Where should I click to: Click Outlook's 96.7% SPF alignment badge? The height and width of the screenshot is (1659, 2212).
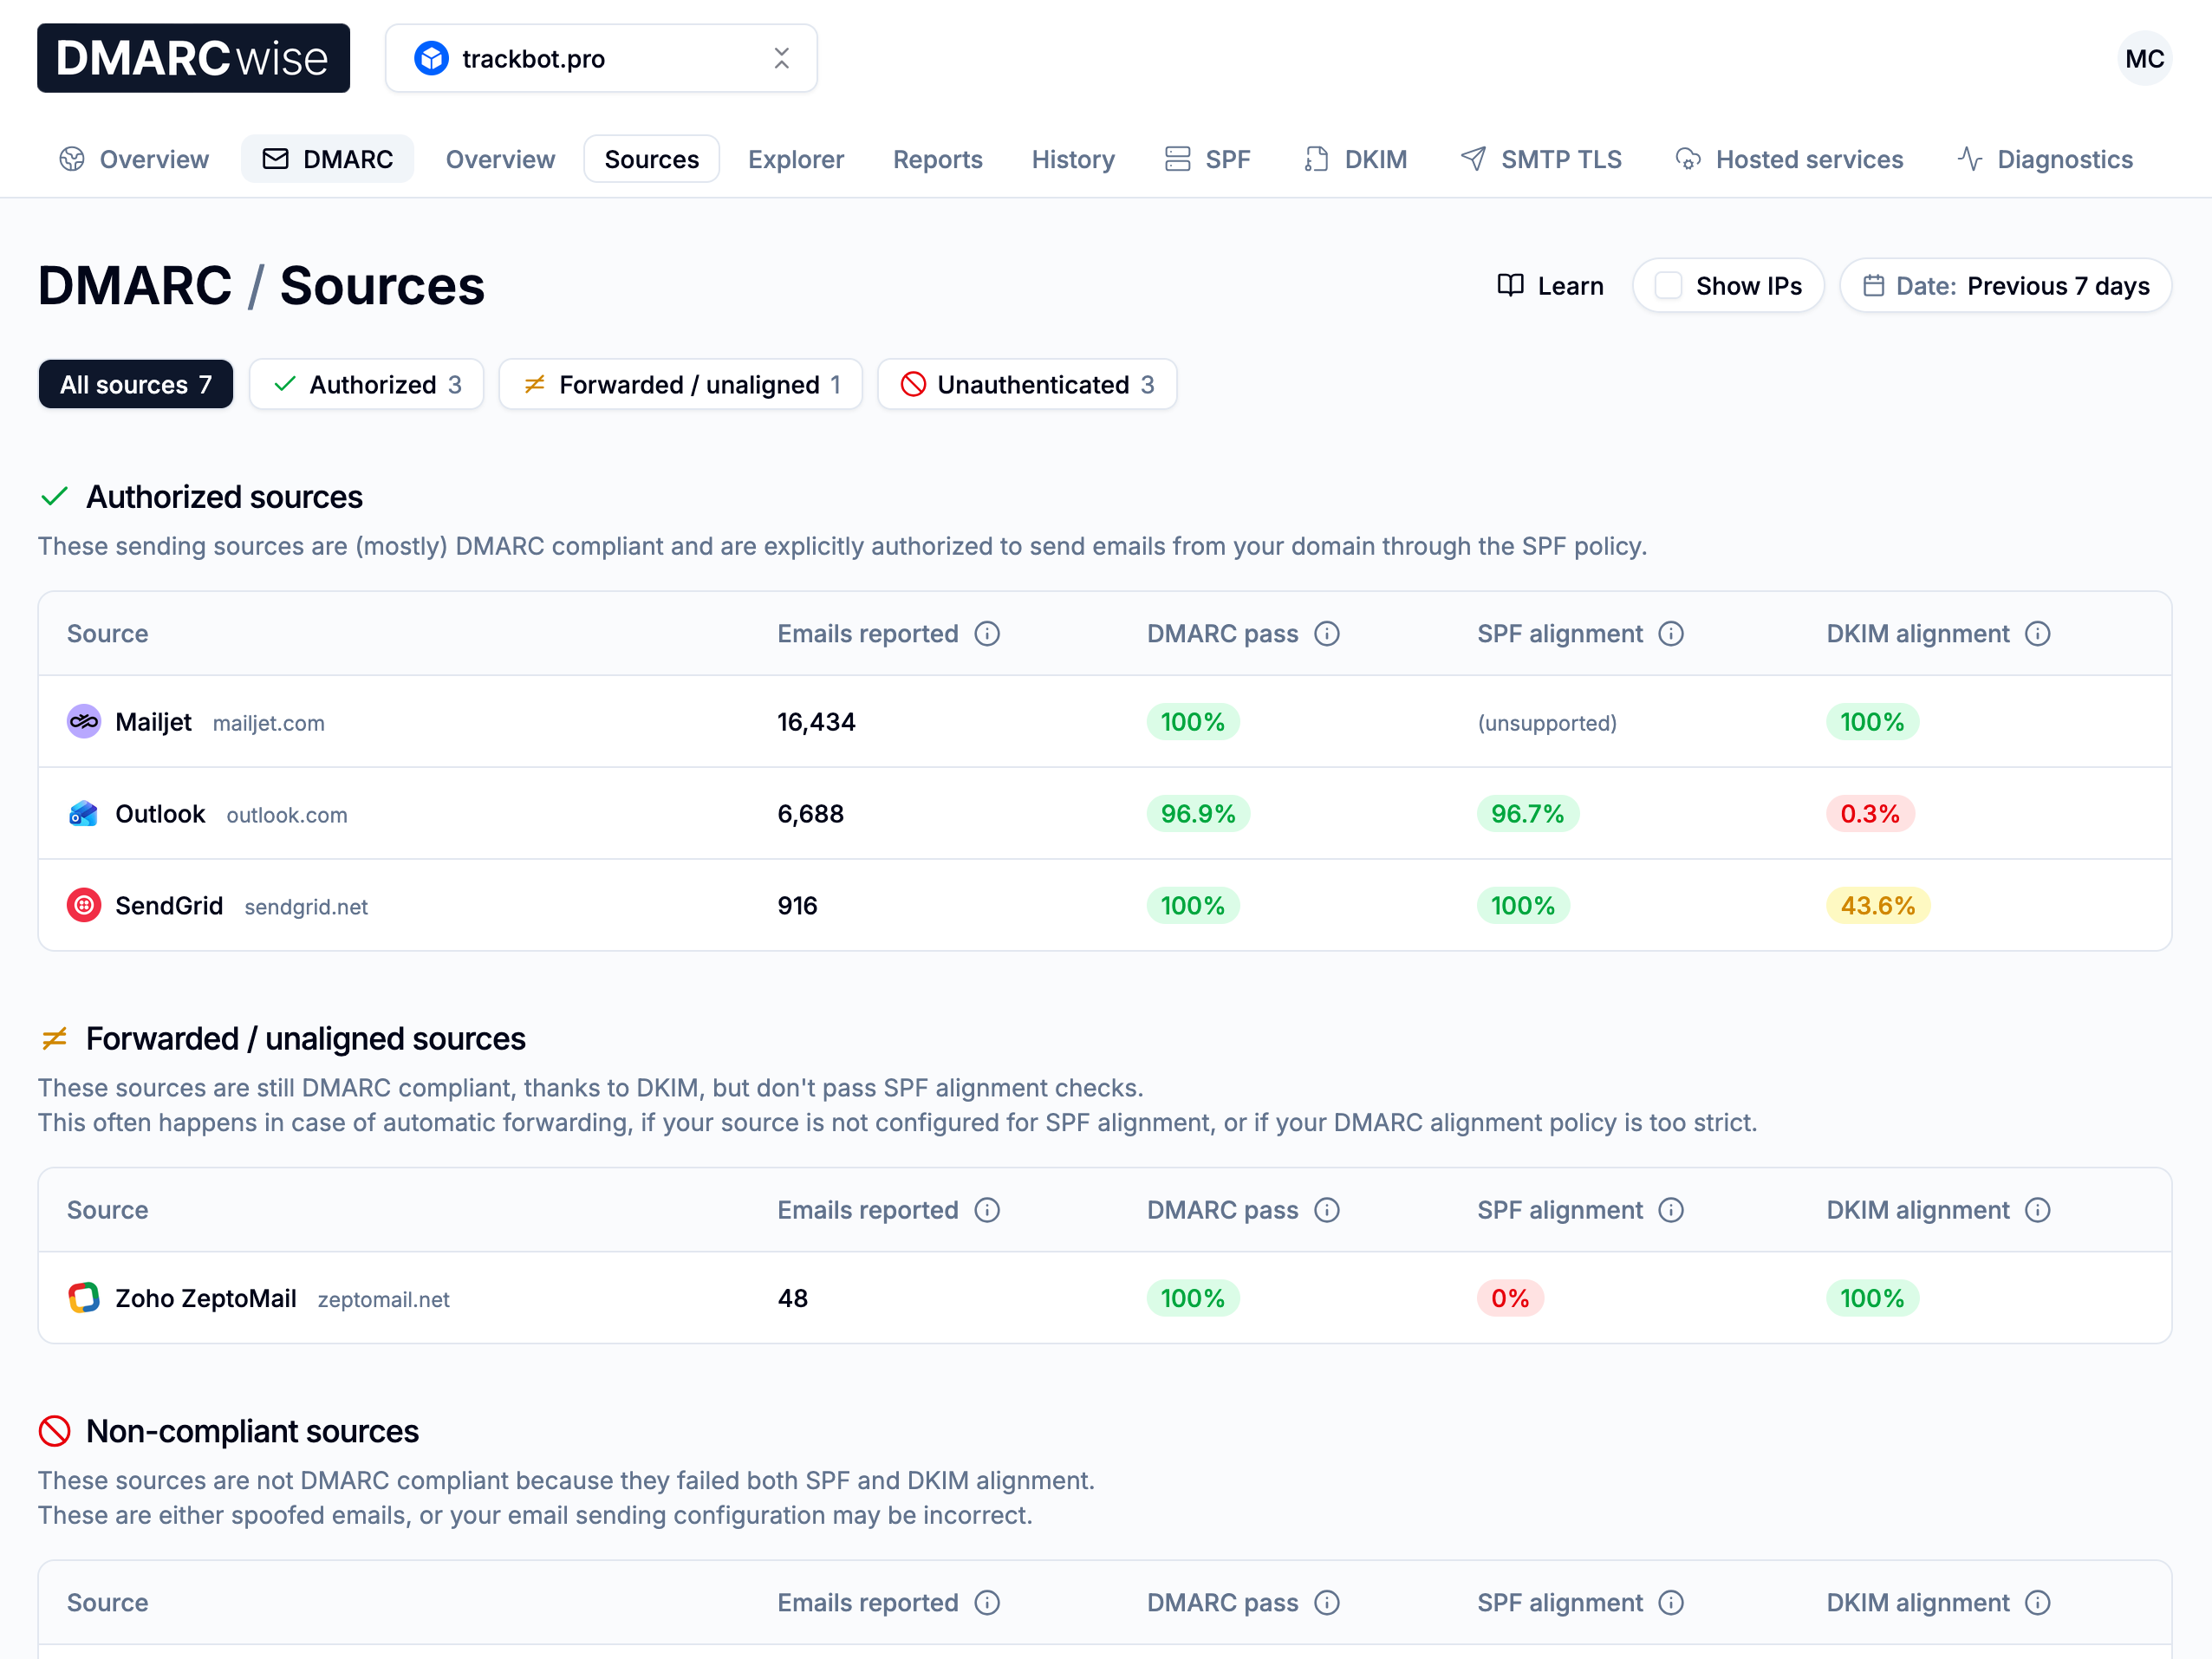pos(1528,814)
